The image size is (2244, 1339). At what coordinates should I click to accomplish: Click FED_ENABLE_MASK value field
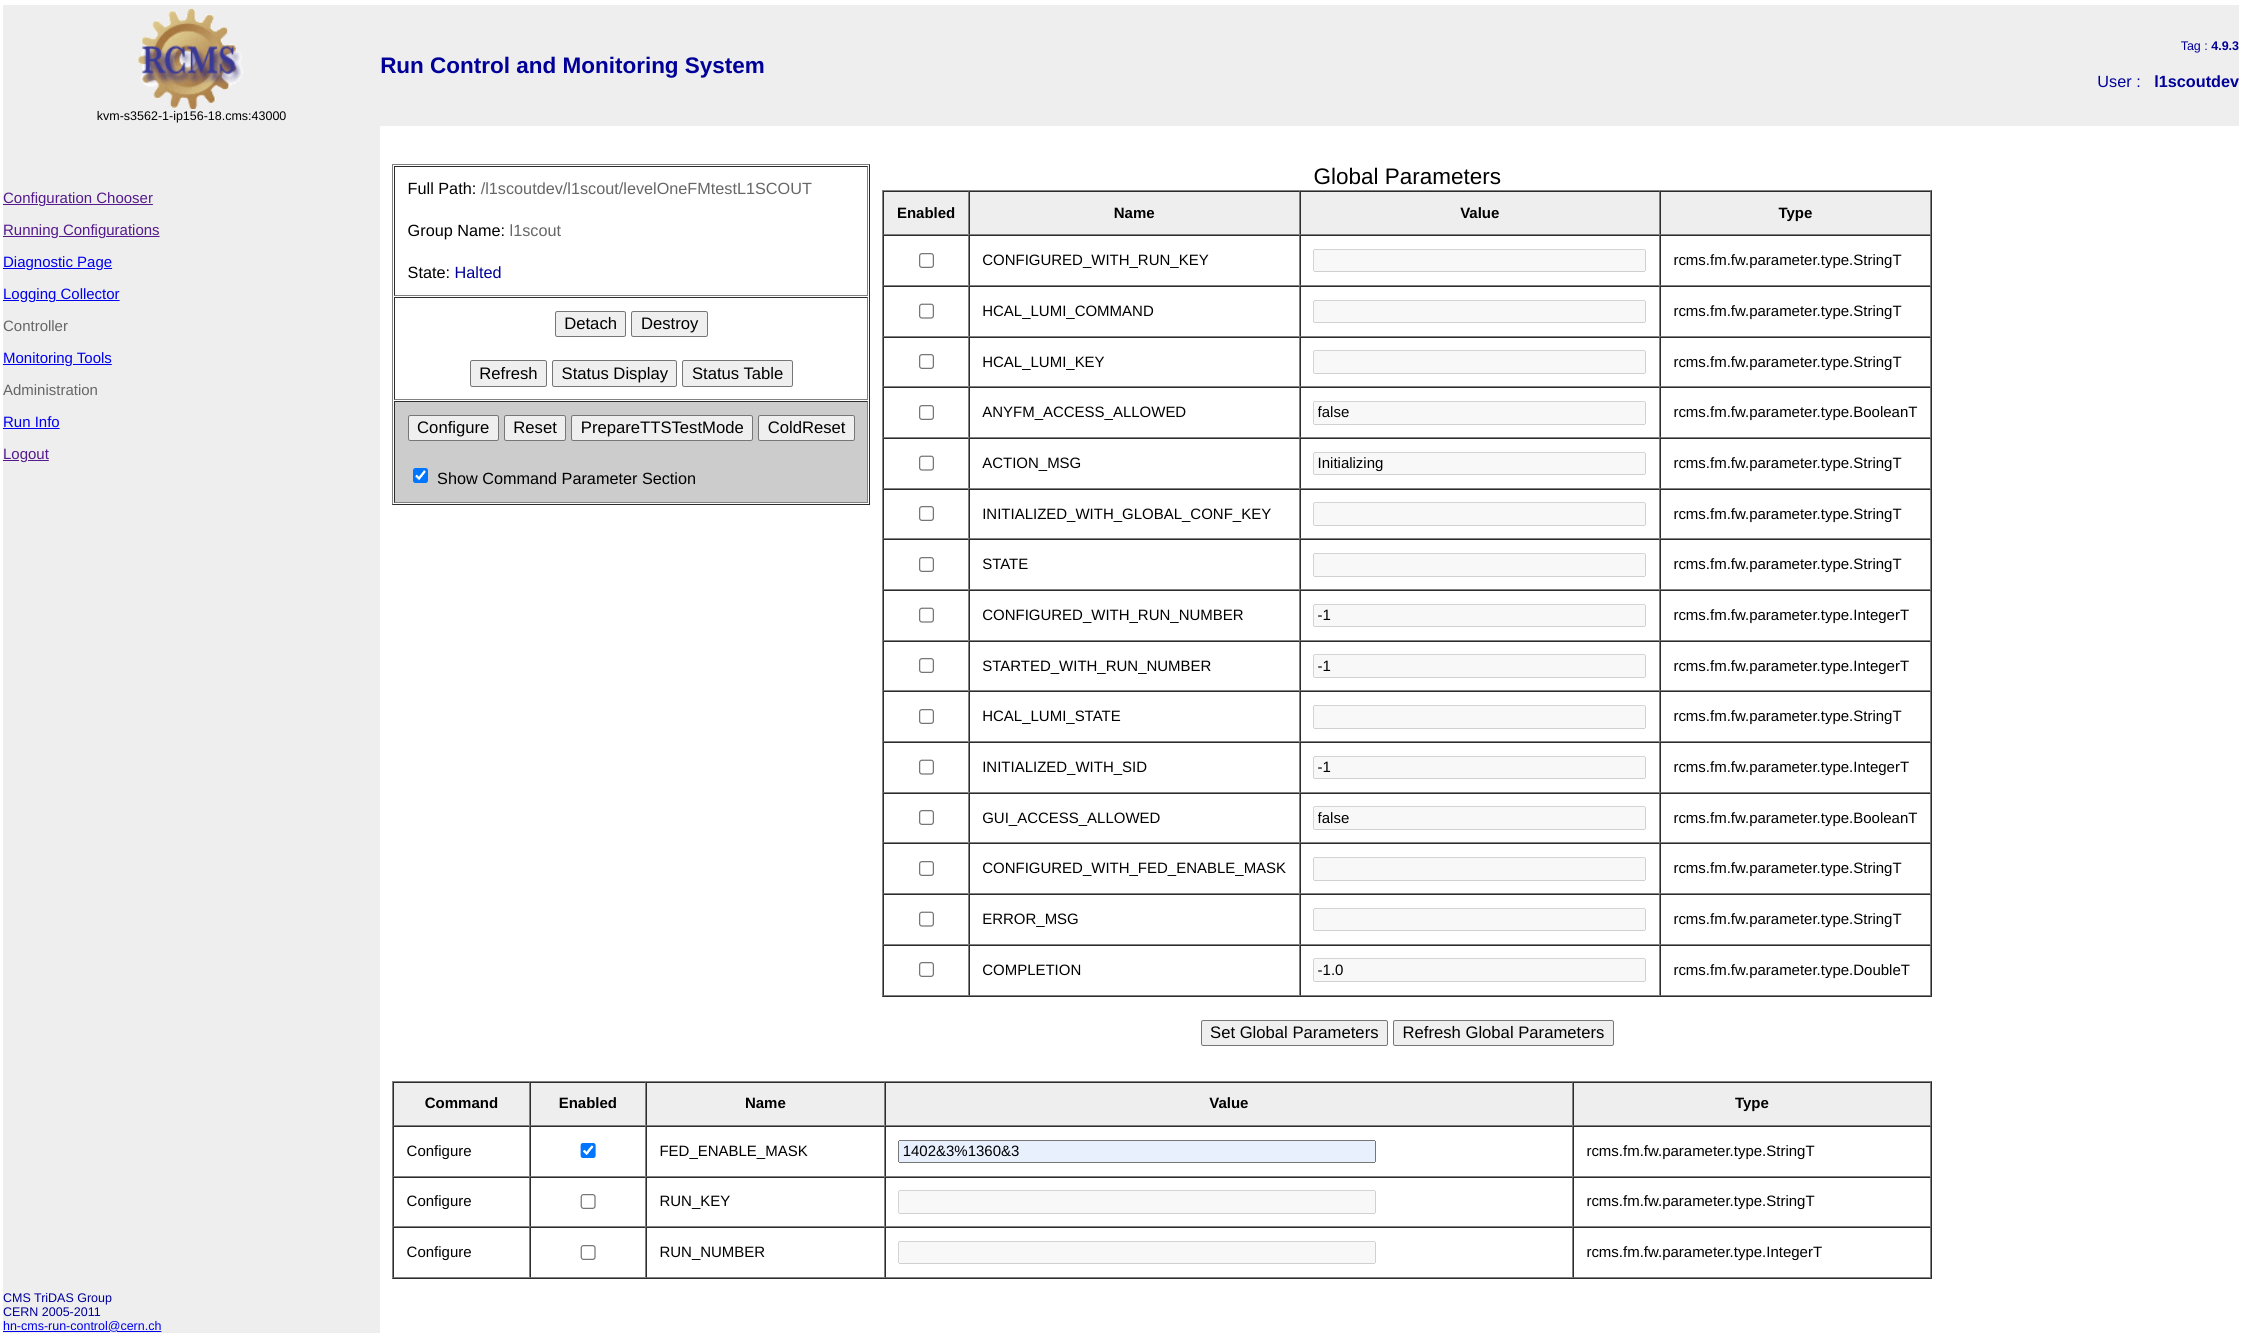[1136, 1152]
